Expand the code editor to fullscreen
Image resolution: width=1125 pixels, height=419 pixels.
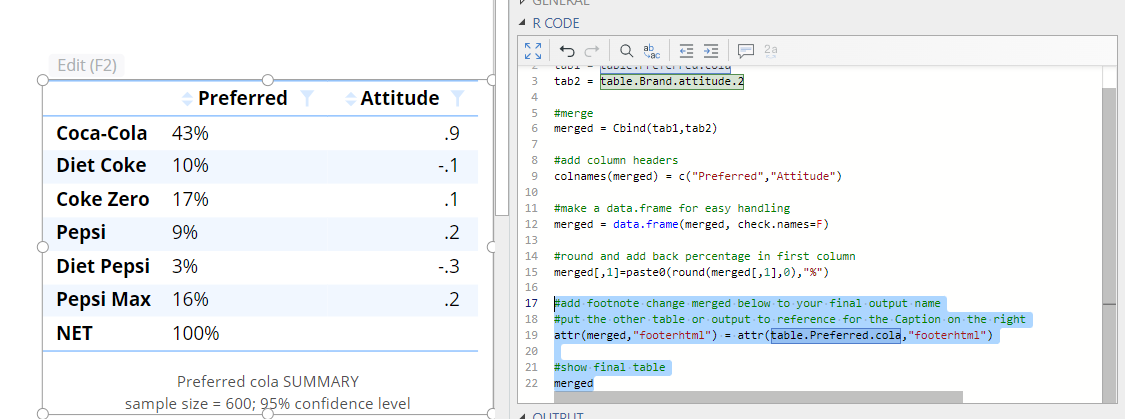coord(533,50)
